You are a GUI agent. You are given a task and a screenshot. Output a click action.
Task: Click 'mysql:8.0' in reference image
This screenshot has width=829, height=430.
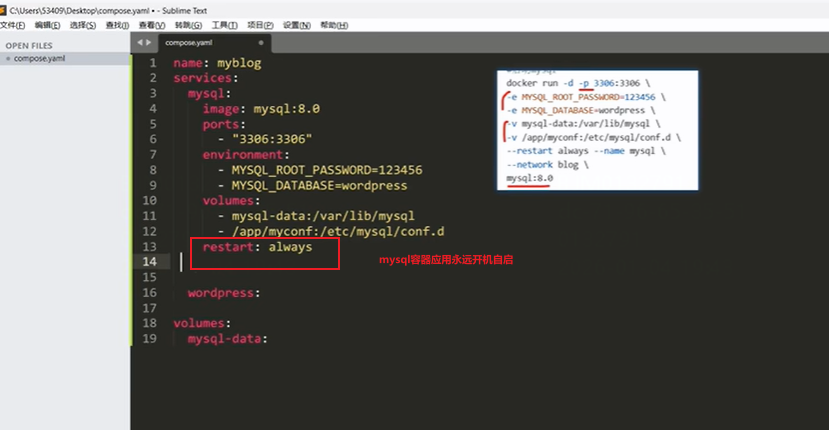[530, 178]
